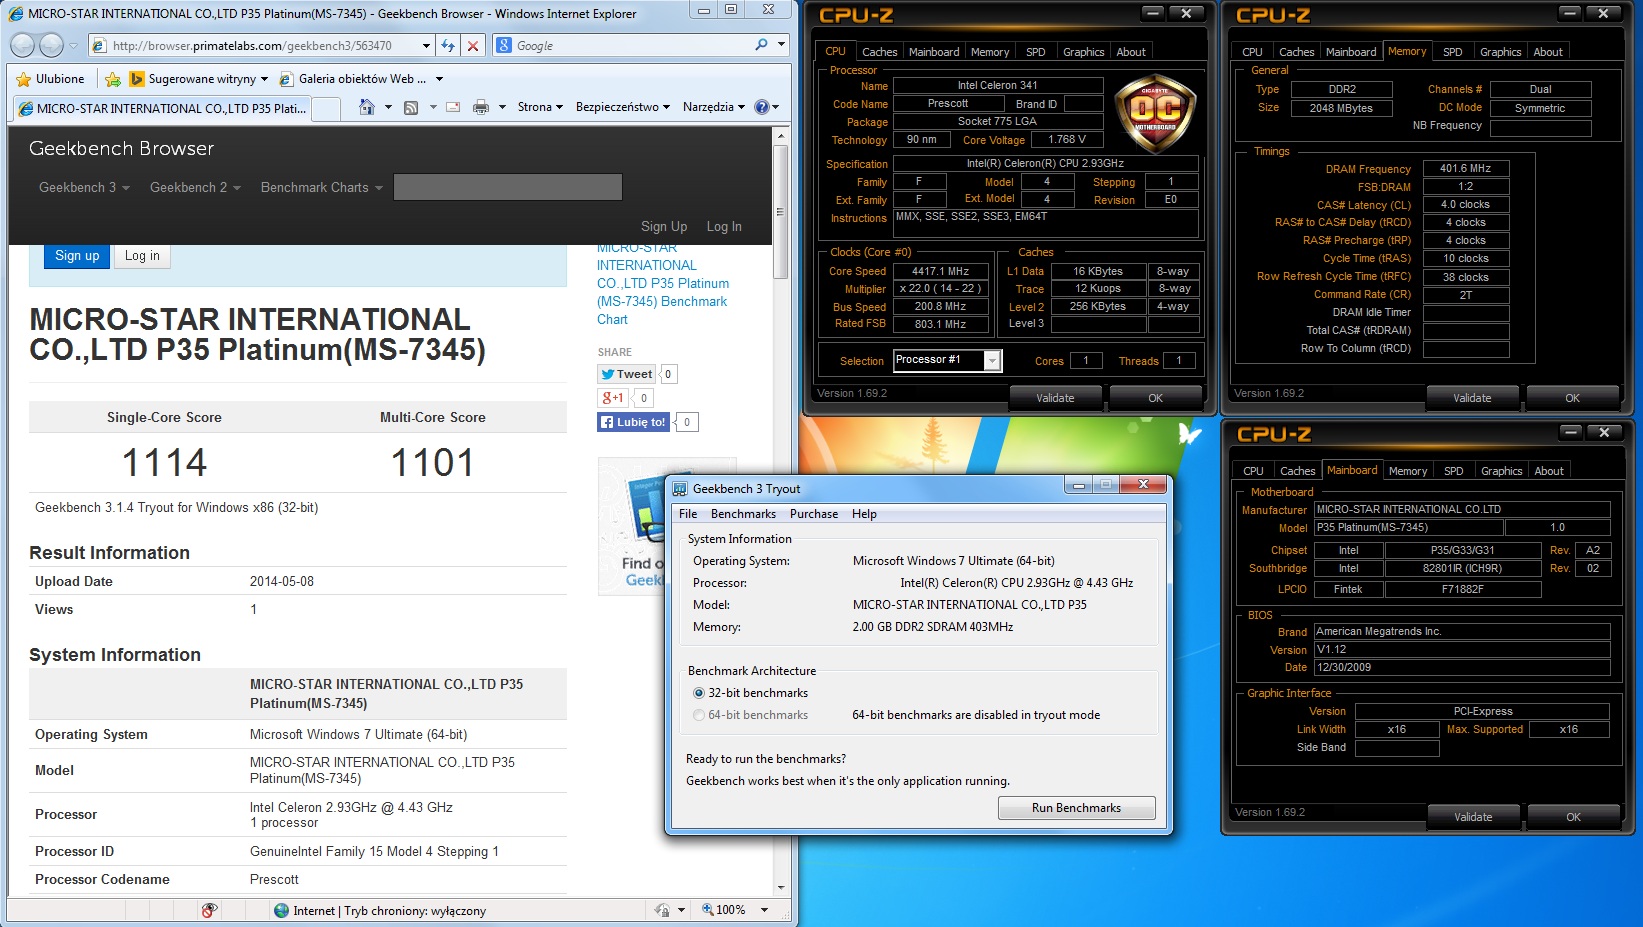
Task: Click the Google +1 button
Action: (x=613, y=398)
